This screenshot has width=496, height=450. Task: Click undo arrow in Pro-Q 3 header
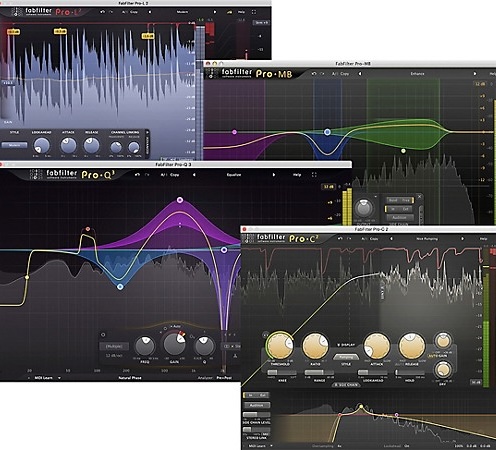coord(138,175)
